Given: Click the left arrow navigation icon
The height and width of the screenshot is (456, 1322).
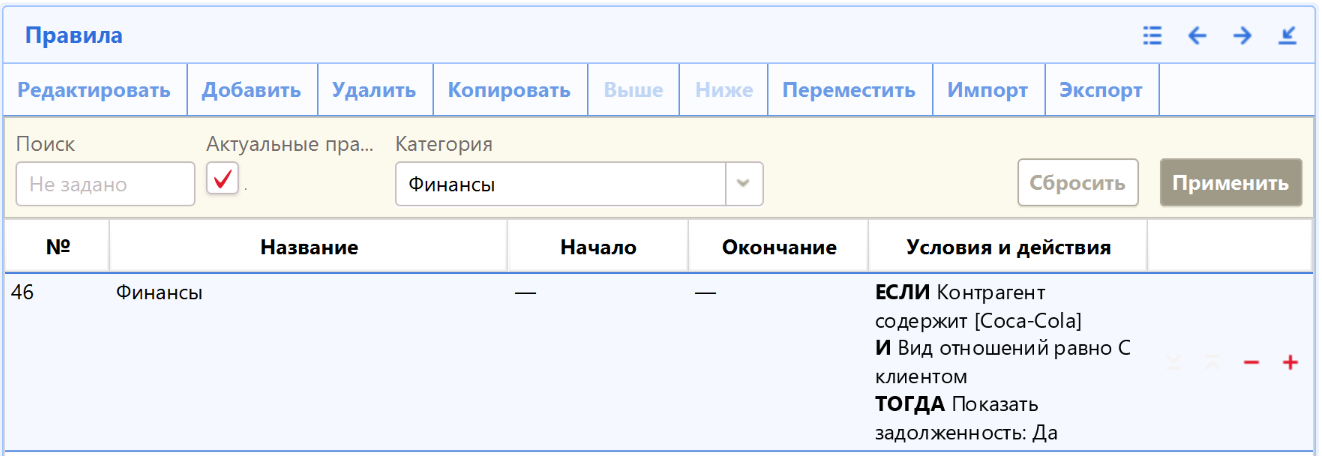Looking at the screenshot, I should [x=1197, y=36].
